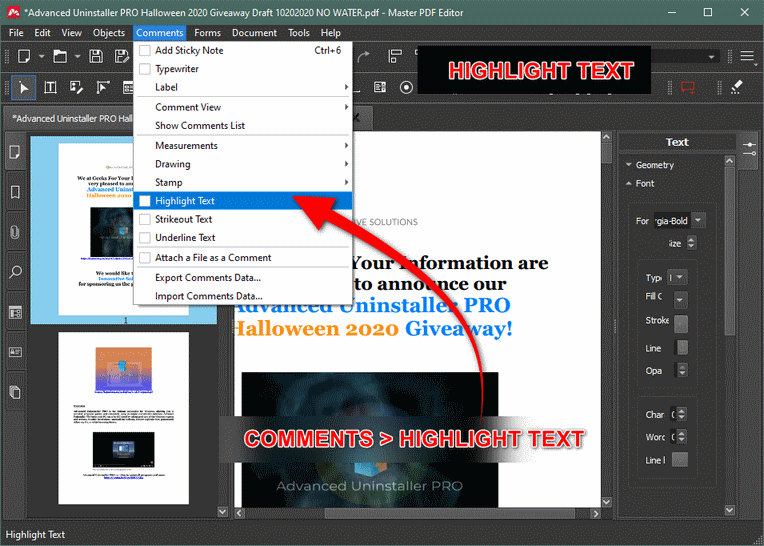Click the Line width field in Font section
The height and width of the screenshot is (546, 764).
click(x=682, y=348)
